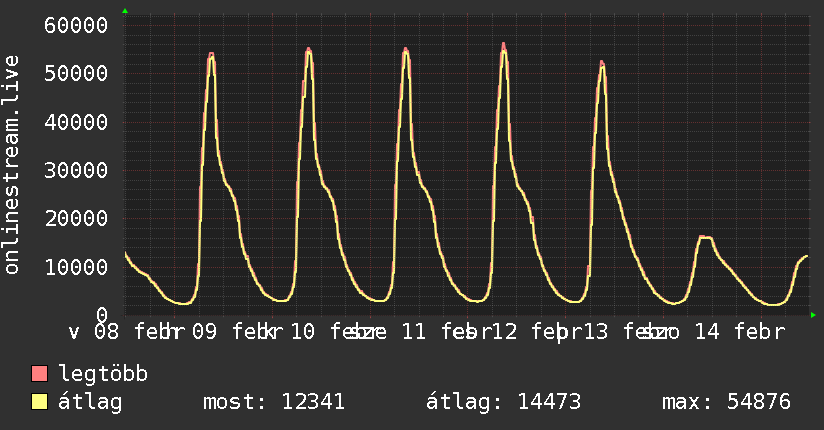Click the onlinestream.live vertical axis title
Viewport: 824px width, 430px height.
pyautogui.click(x=12, y=165)
